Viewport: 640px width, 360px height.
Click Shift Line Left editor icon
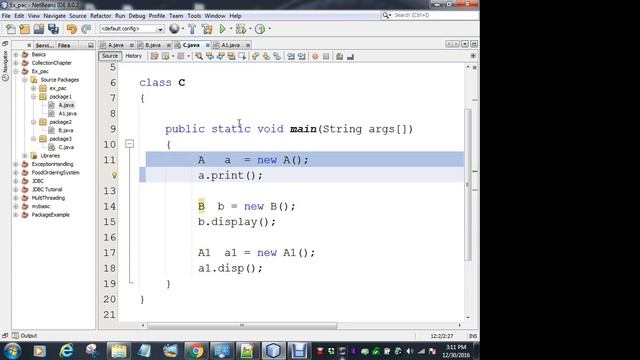(291, 56)
